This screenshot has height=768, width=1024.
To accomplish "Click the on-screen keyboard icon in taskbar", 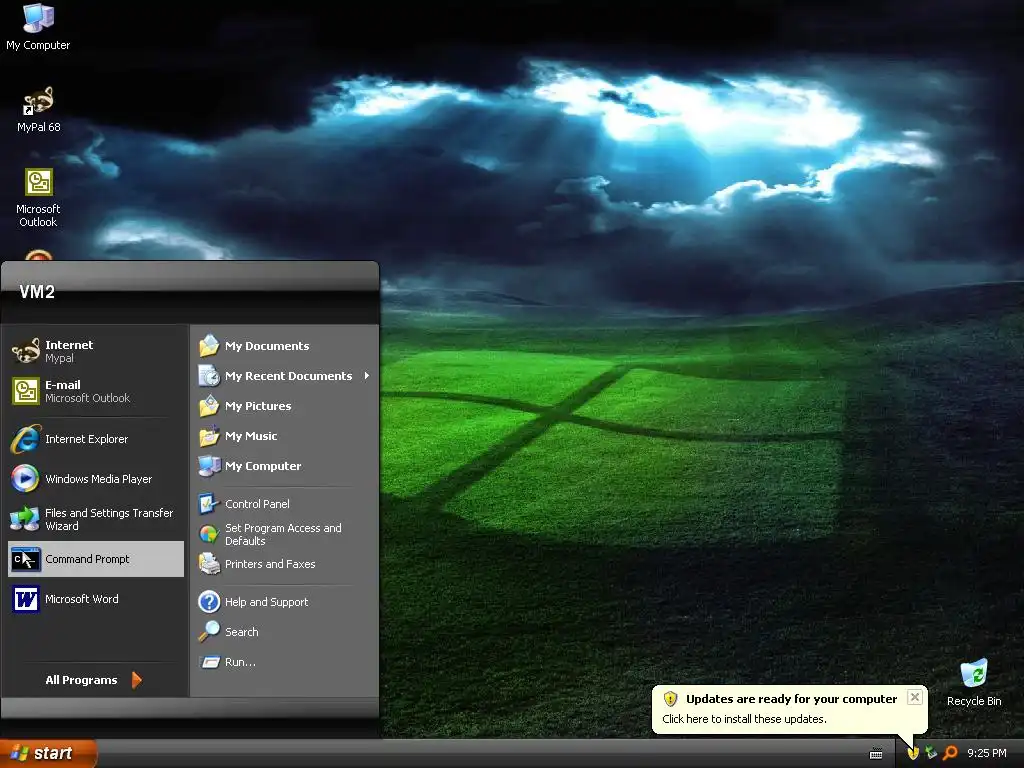I will tap(876, 754).
